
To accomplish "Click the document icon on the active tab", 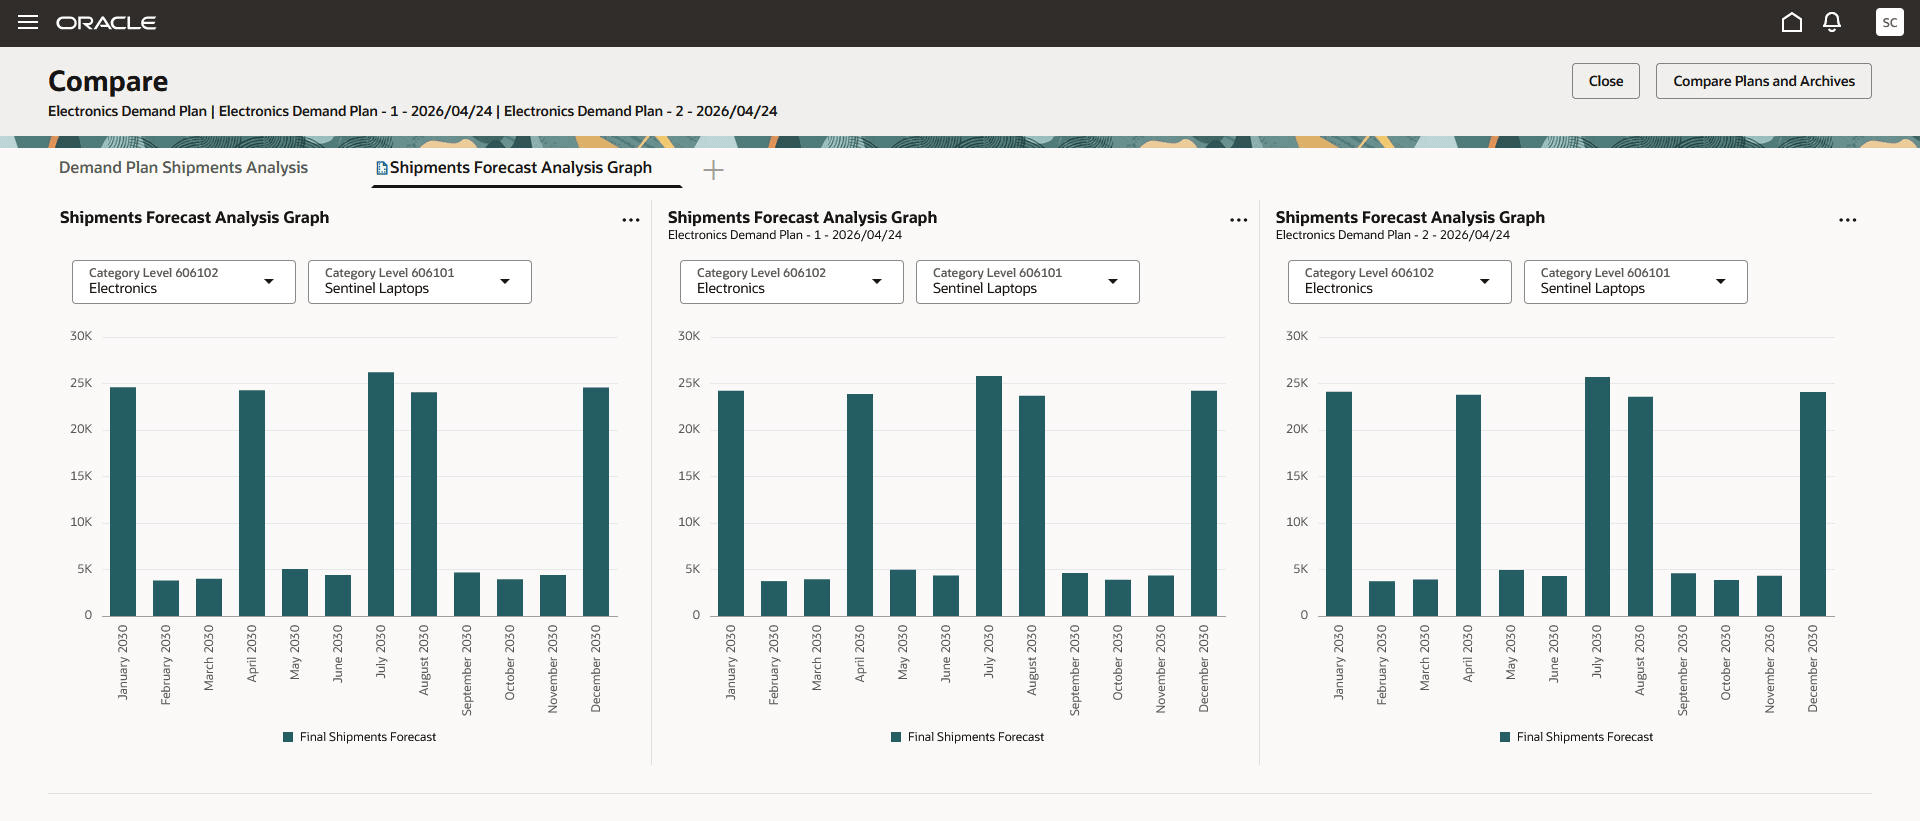I will (381, 169).
